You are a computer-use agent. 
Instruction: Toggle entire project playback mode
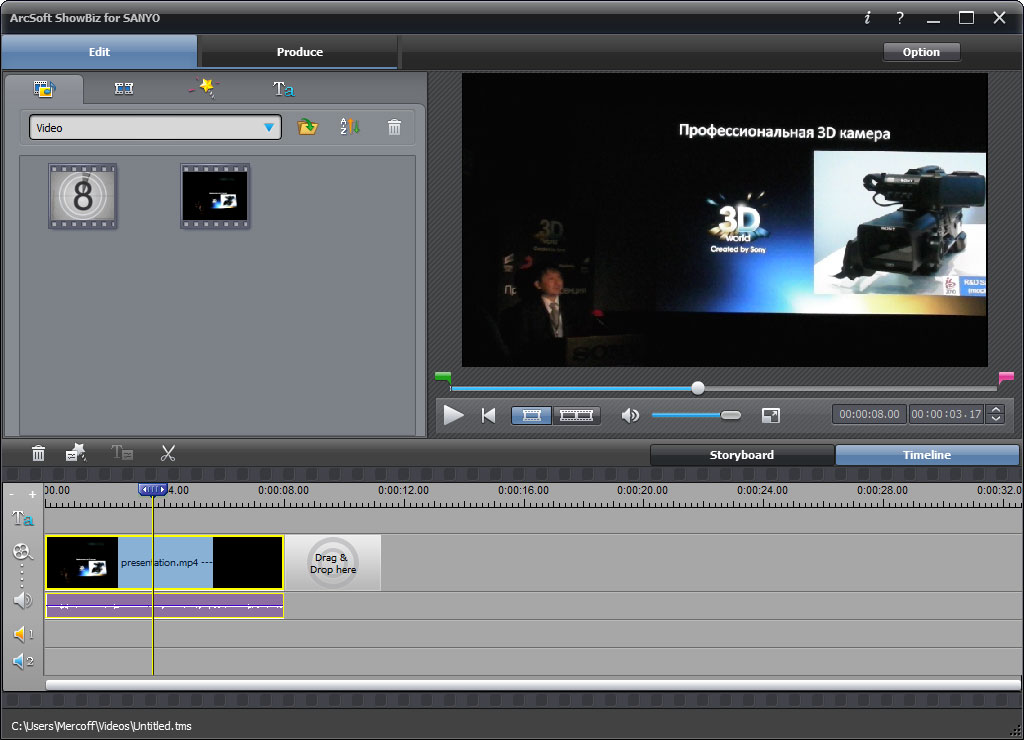(x=577, y=415)
